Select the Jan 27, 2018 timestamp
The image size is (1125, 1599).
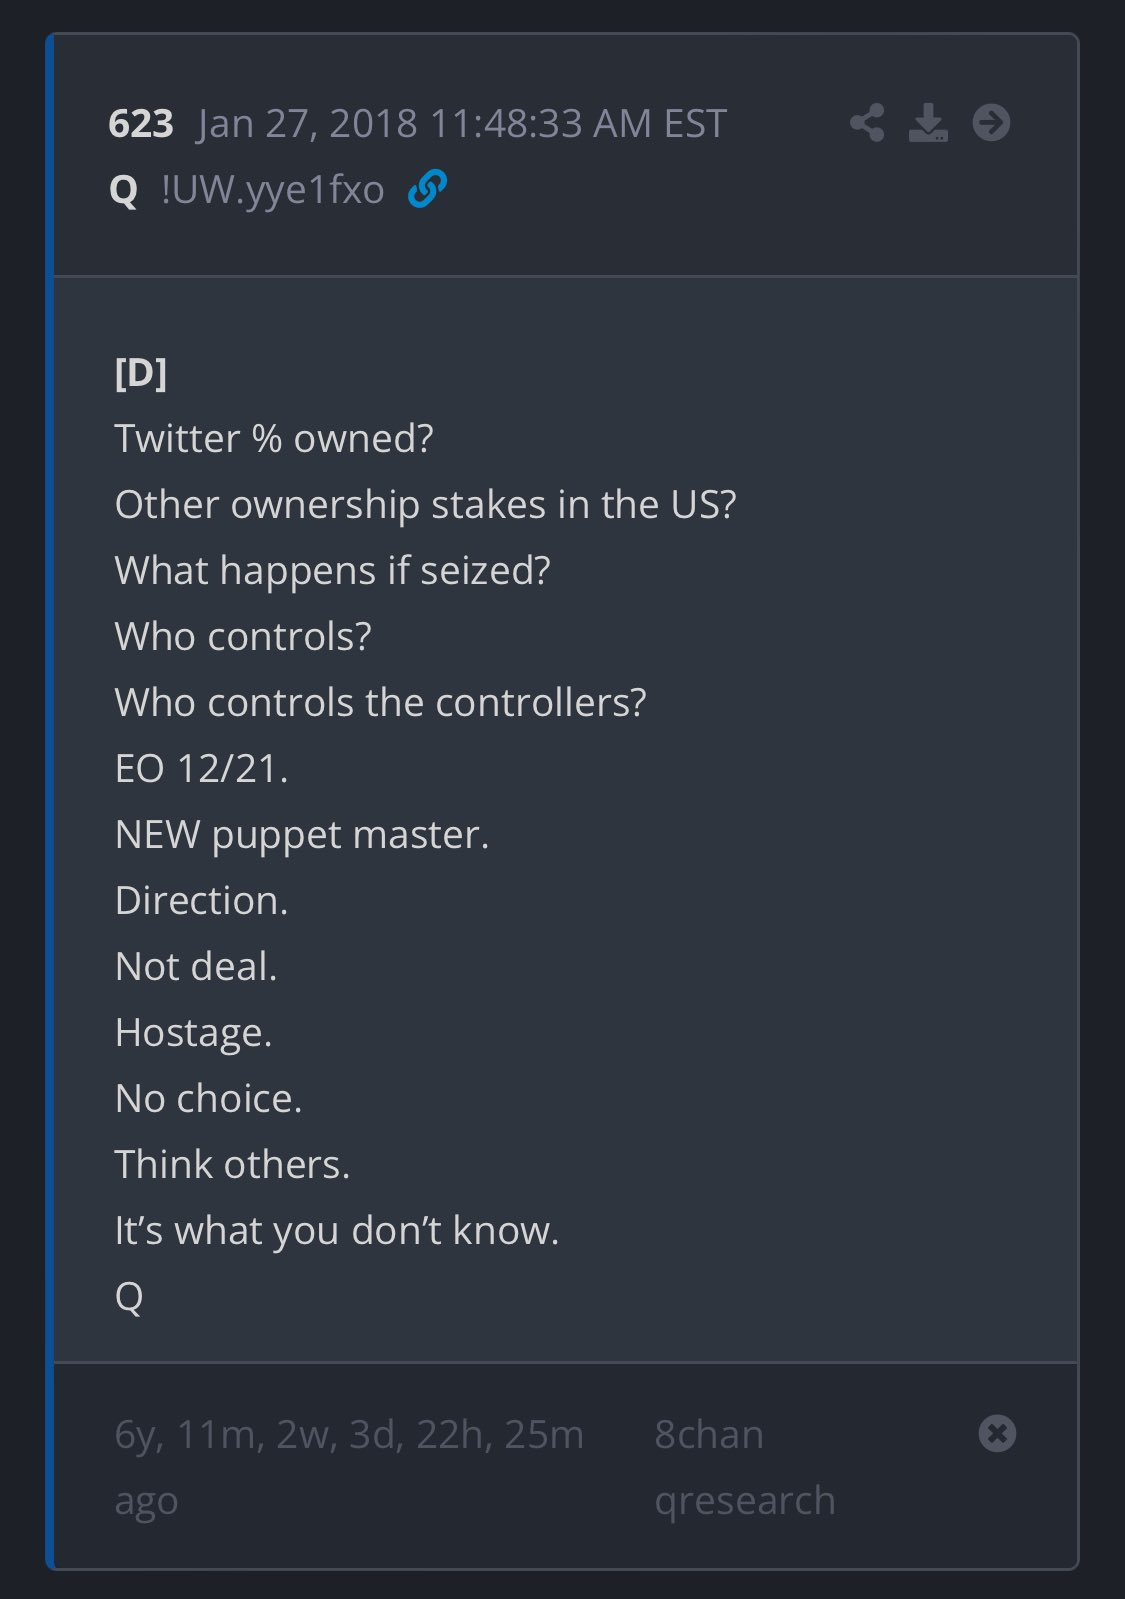point(460,122)
